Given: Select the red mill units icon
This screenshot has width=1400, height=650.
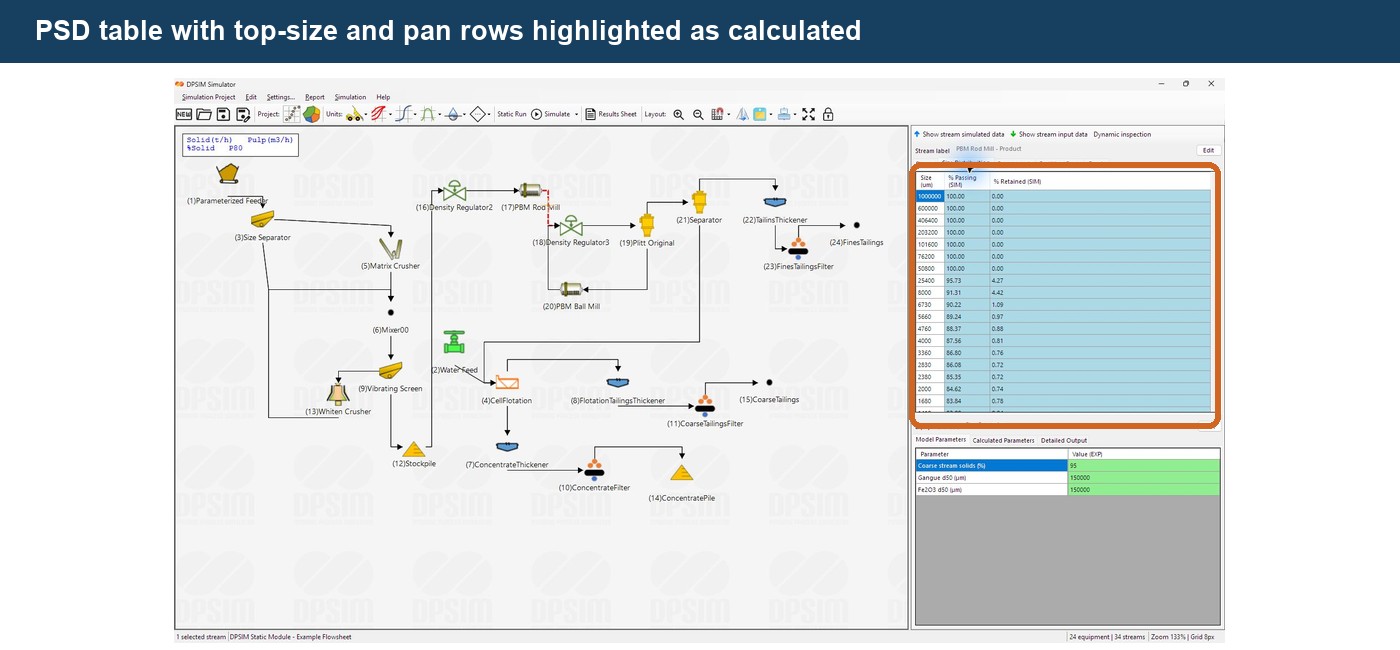Looking at the screenshot, I should pos(381,114).
